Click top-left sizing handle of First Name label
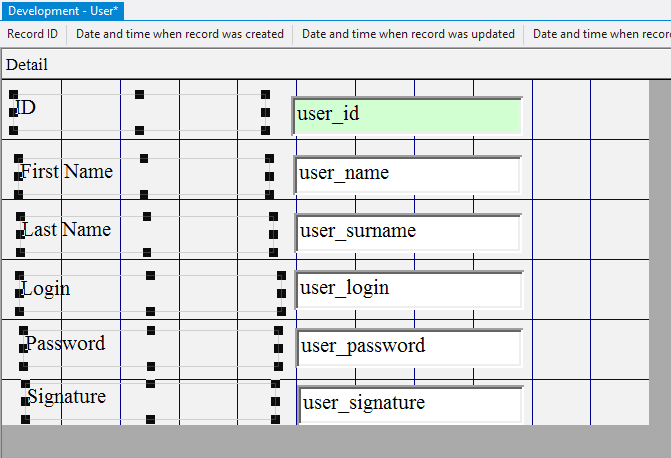This screenshot has width=671, height=458. (x=18, y=158)
